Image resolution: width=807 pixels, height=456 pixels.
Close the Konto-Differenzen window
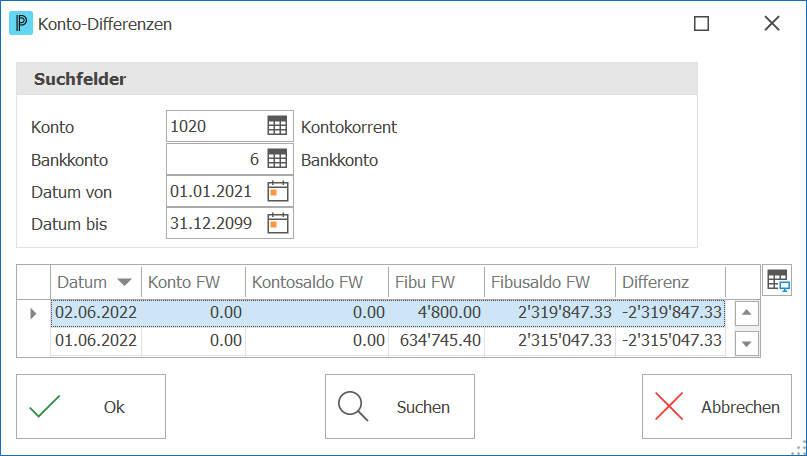pos(771,24)
